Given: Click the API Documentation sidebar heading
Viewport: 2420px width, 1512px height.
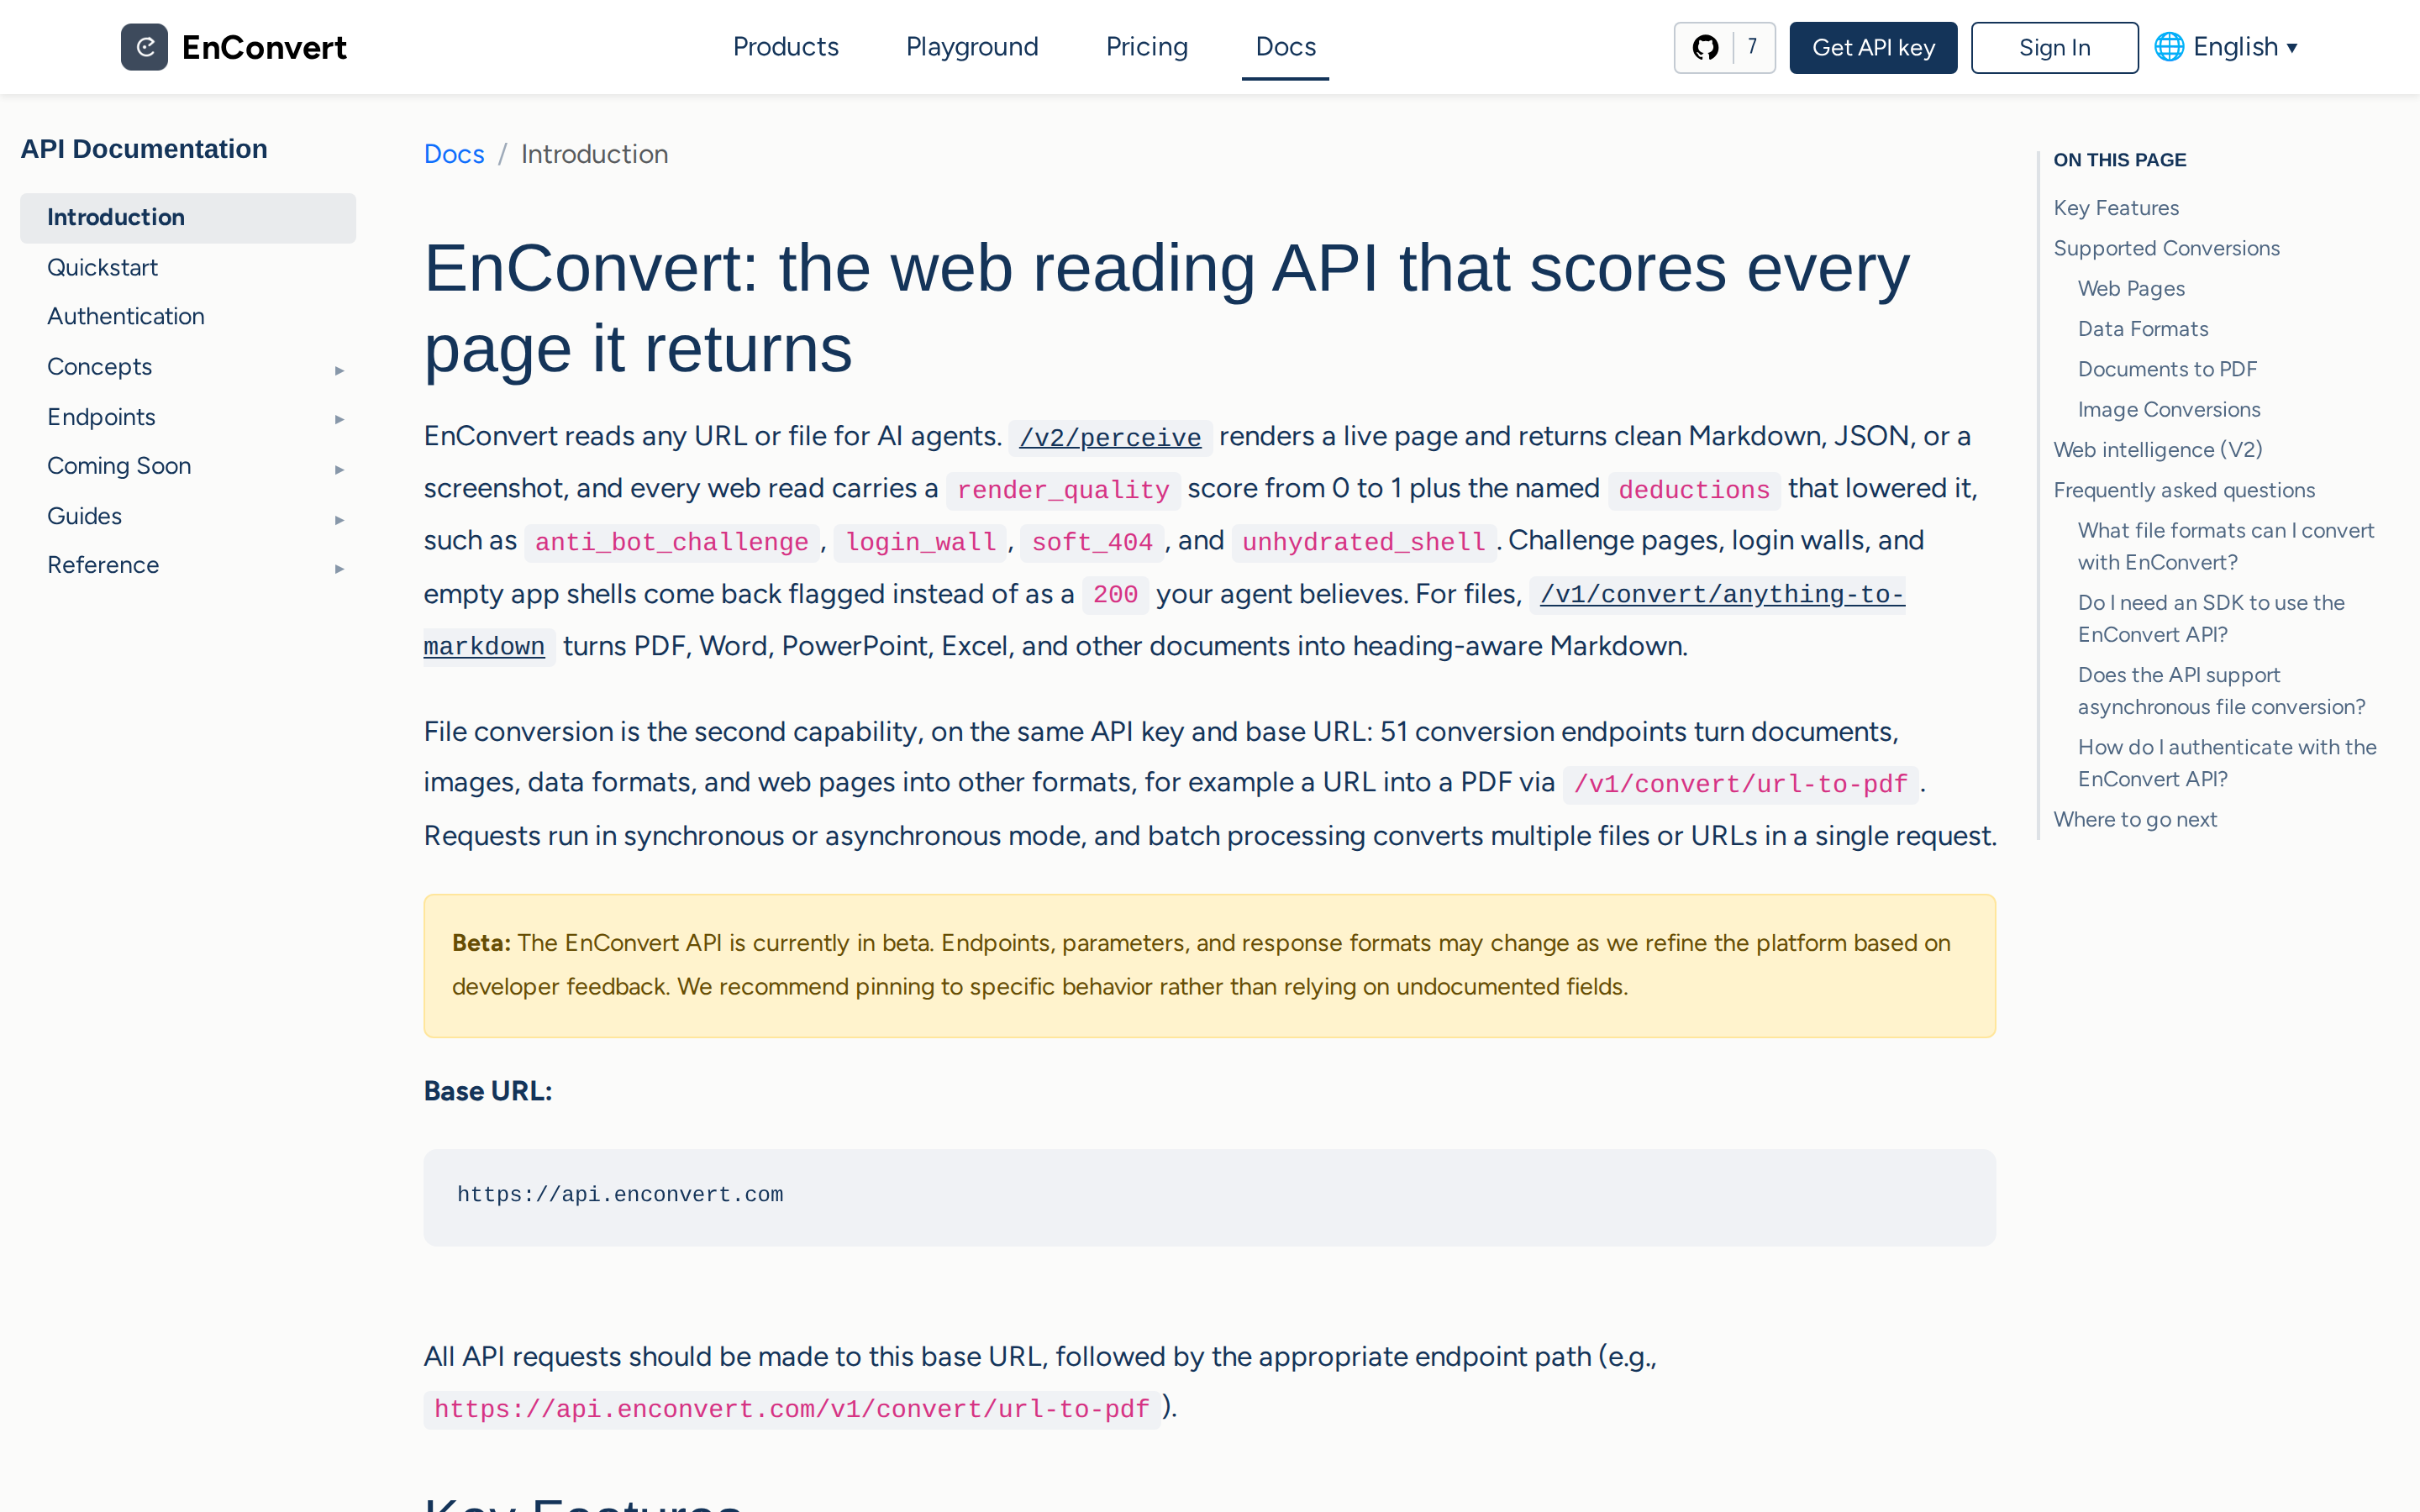Looking at the screenshot, I should (x=144, y=149).
